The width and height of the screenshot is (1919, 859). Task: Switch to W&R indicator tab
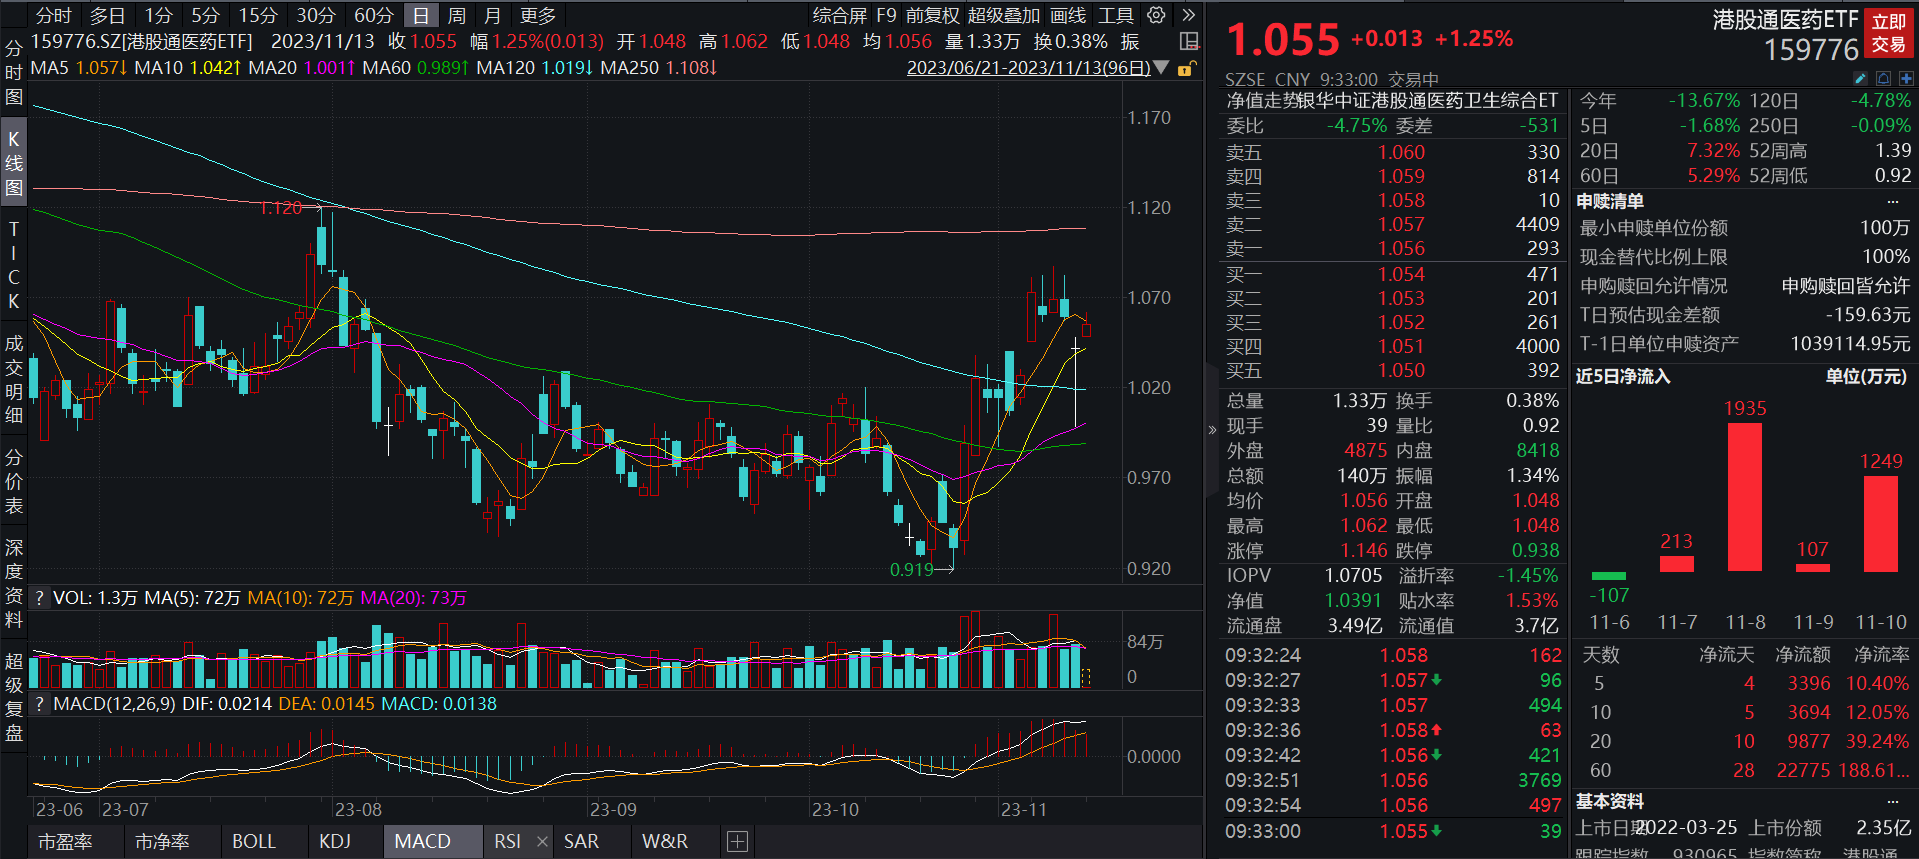665,842
